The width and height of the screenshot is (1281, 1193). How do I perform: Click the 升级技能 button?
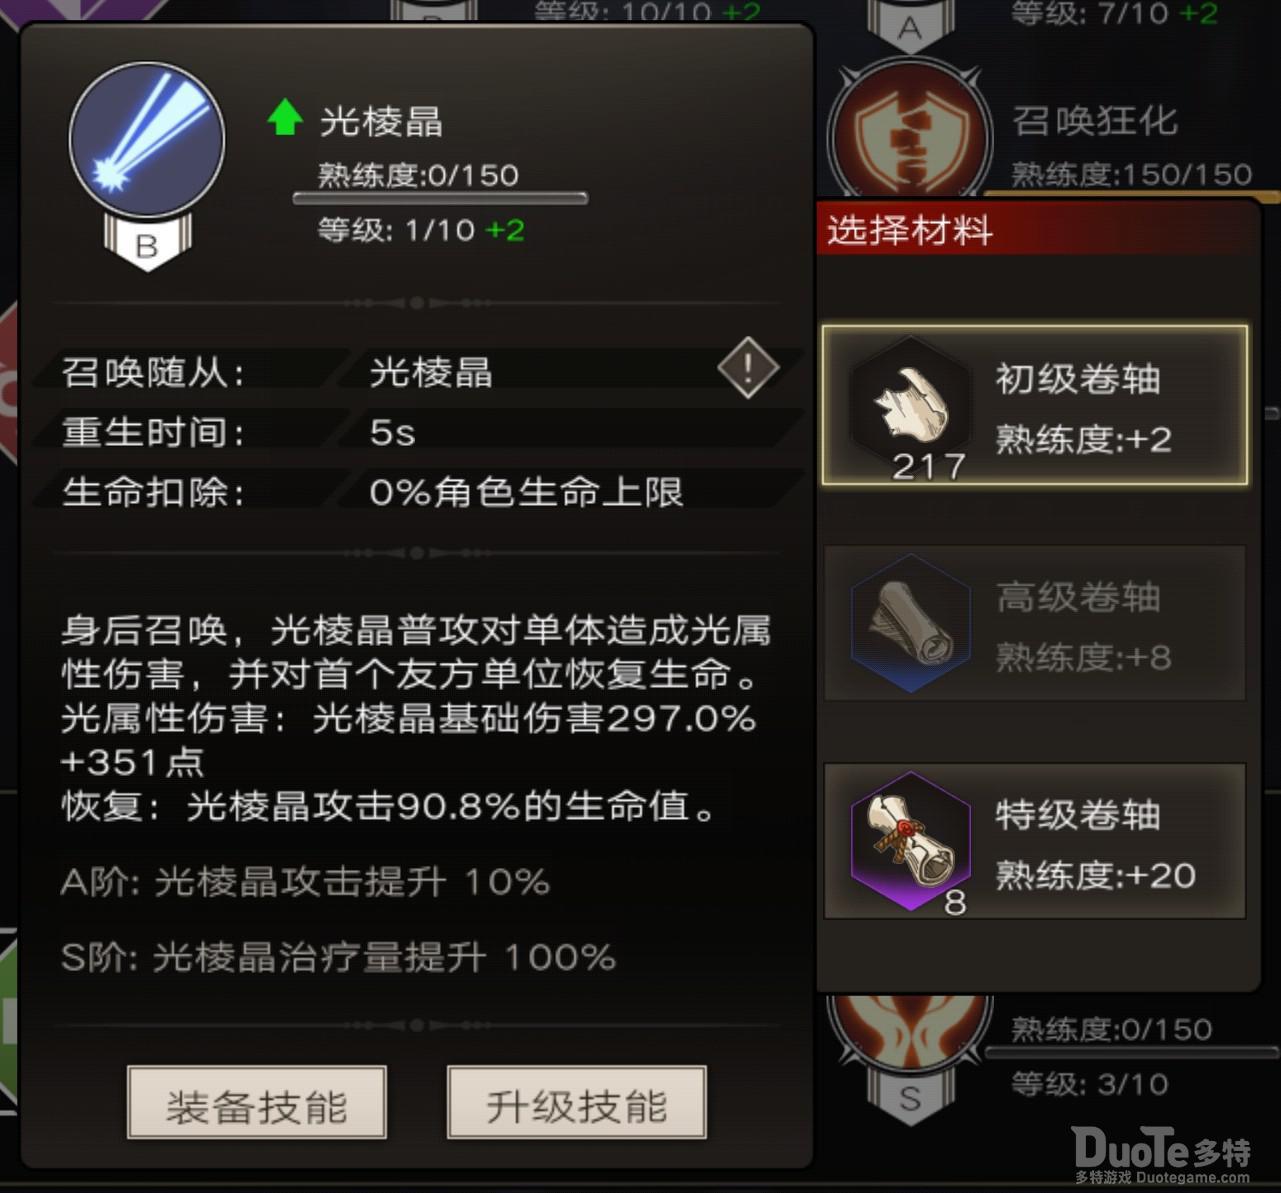577,1103
